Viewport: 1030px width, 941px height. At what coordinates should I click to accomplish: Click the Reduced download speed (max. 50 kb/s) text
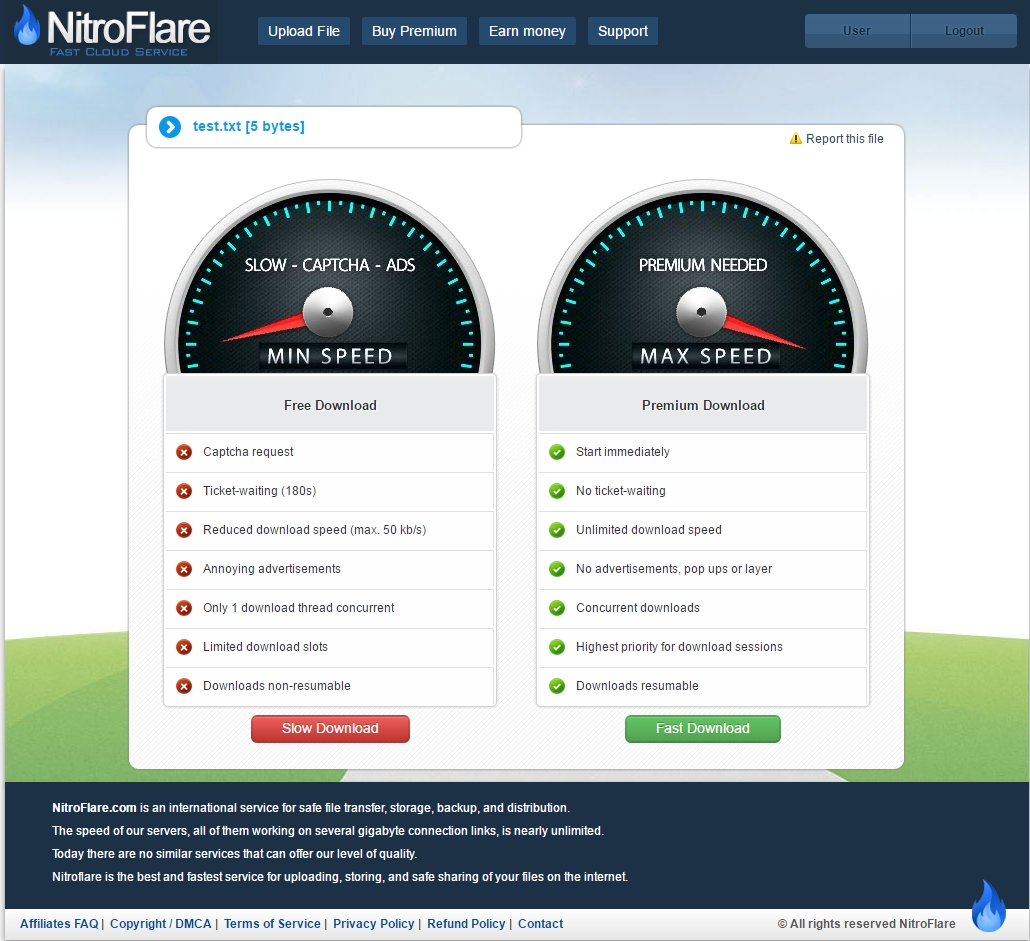point(315,530)
